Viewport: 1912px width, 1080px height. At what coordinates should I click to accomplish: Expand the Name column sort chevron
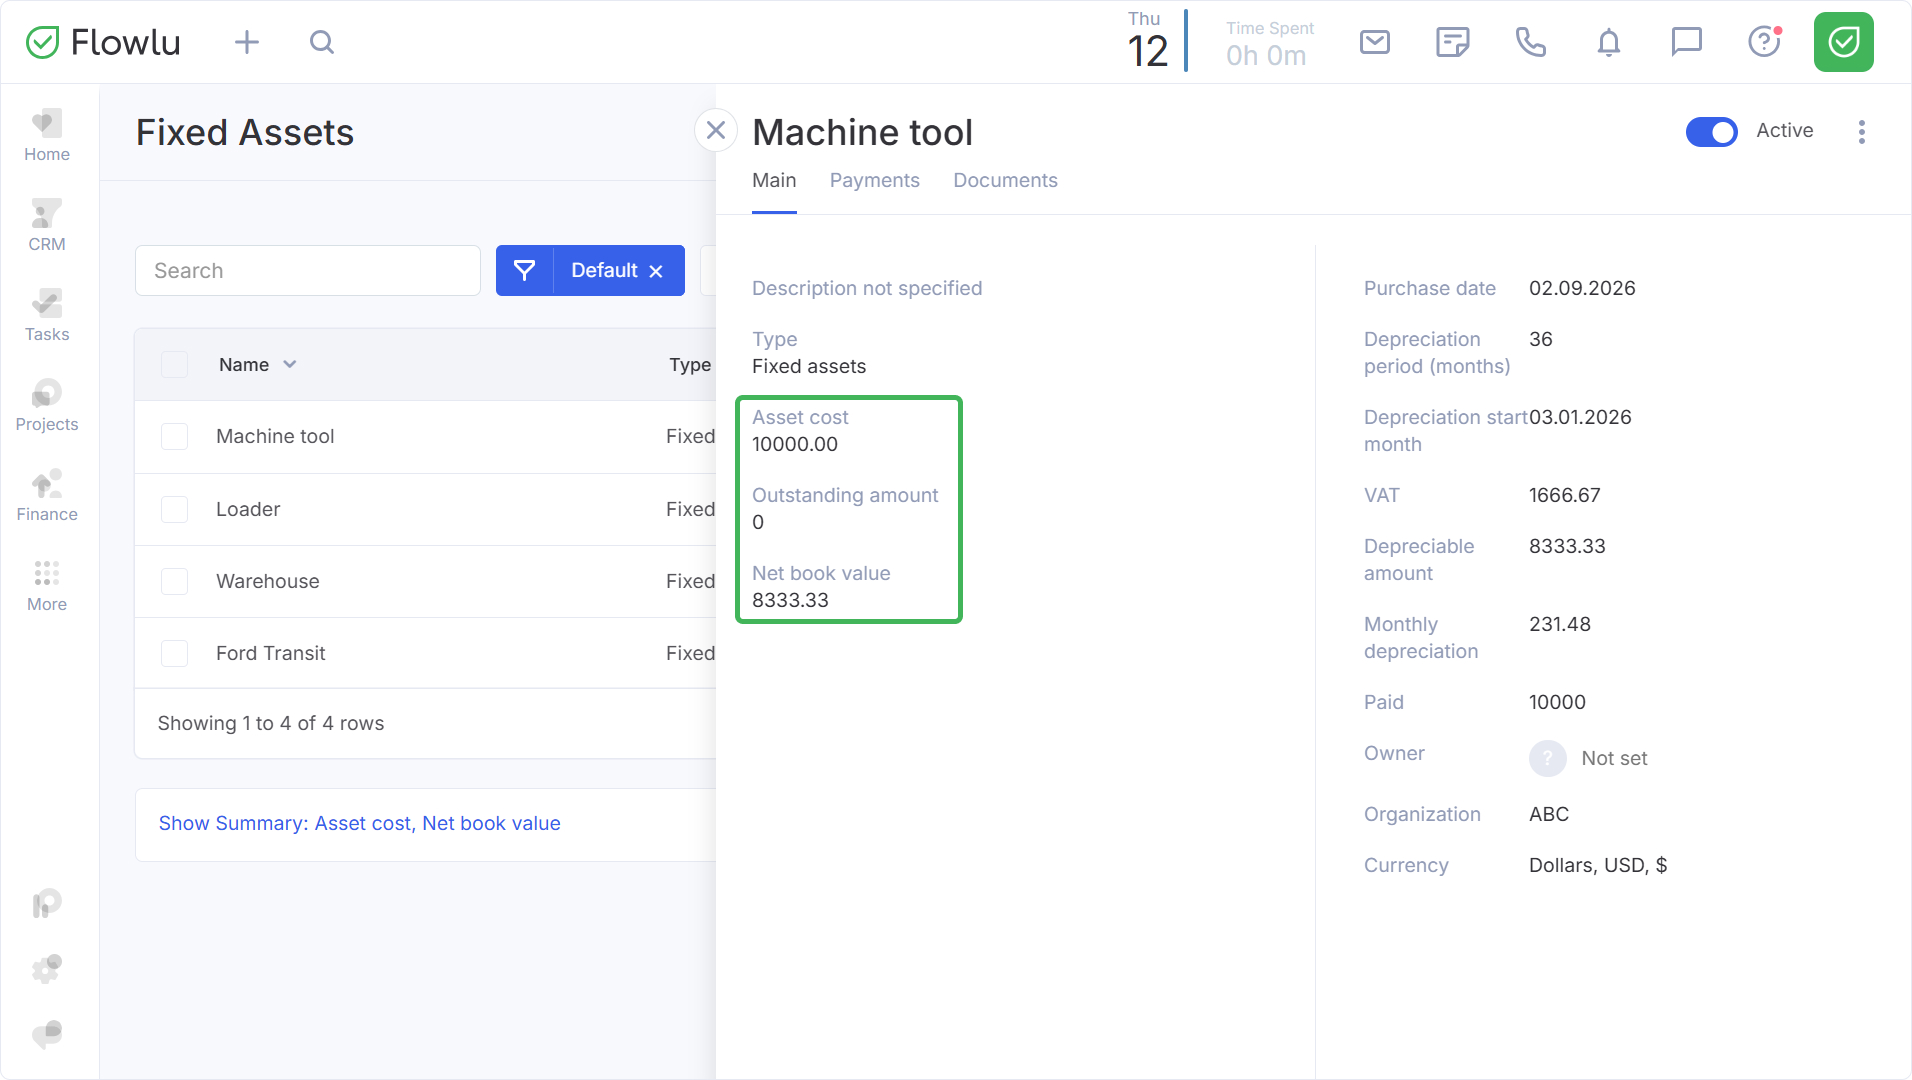290,365
